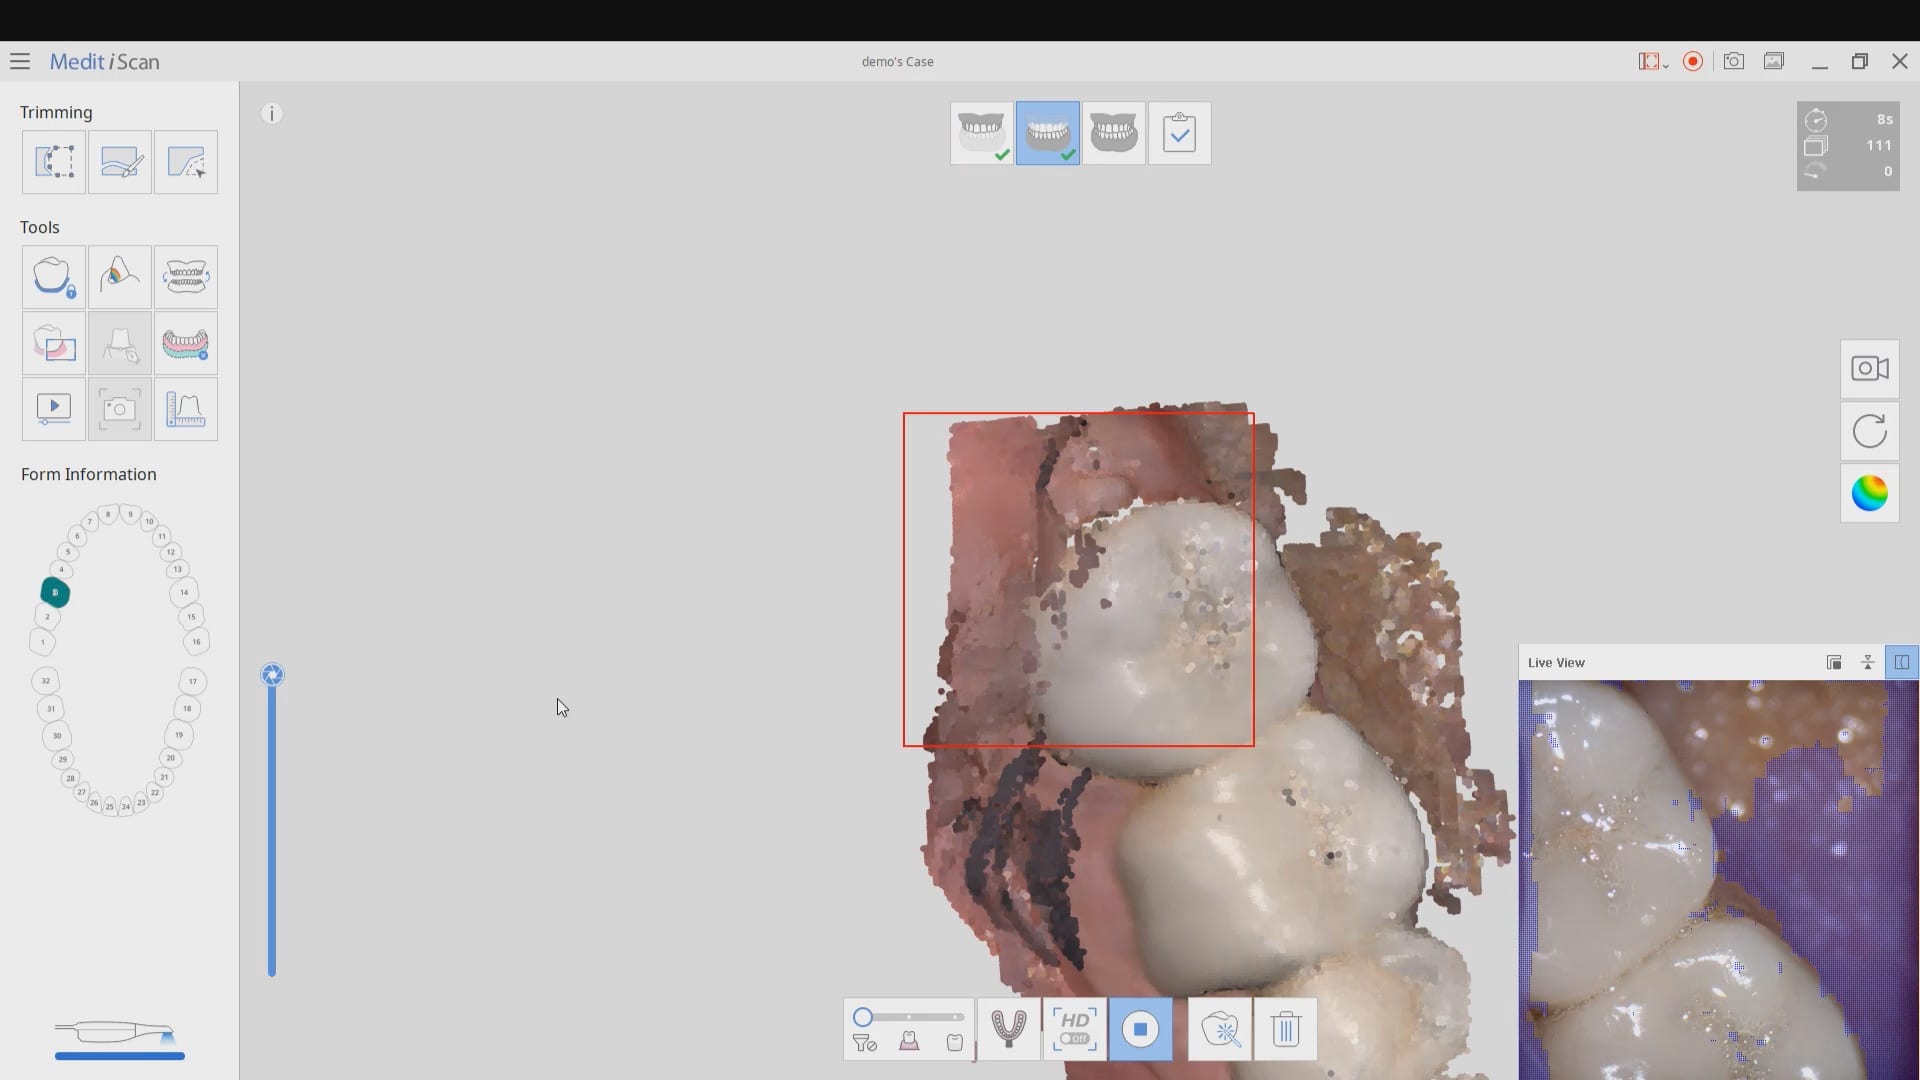Select the arch scan guide icon
The image size is (1920, 1080).
click(1008, 1029)
